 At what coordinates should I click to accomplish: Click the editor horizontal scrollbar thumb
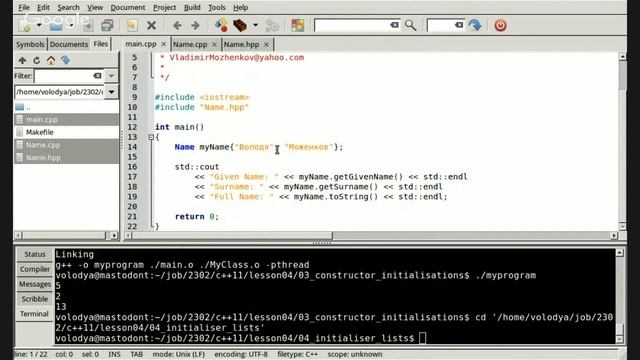[232, 236]
